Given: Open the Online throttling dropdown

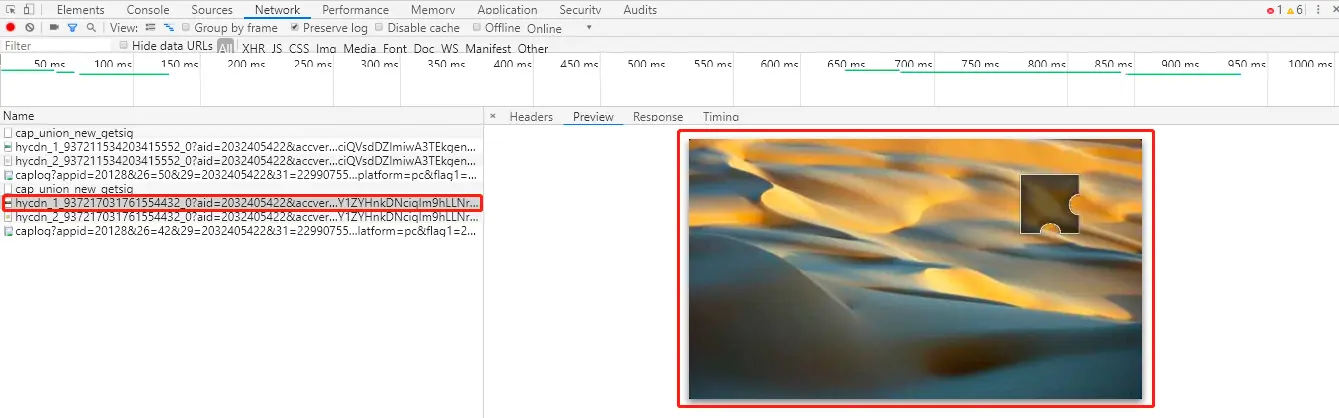Looking at the screenshot, I should pyautogui.click(x=560, y=28).
